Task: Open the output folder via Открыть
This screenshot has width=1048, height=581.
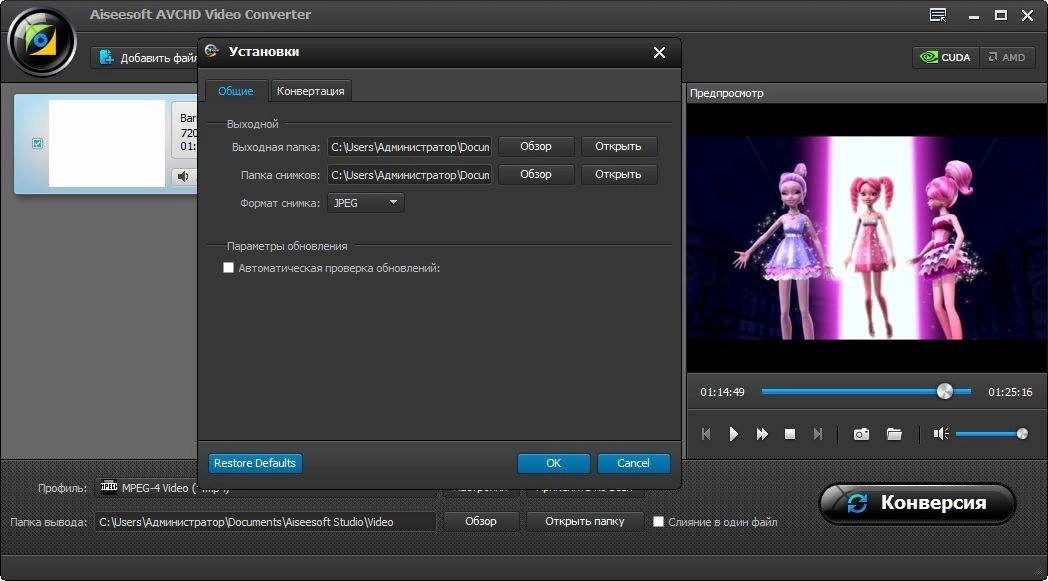Action: tap(618, 146)
